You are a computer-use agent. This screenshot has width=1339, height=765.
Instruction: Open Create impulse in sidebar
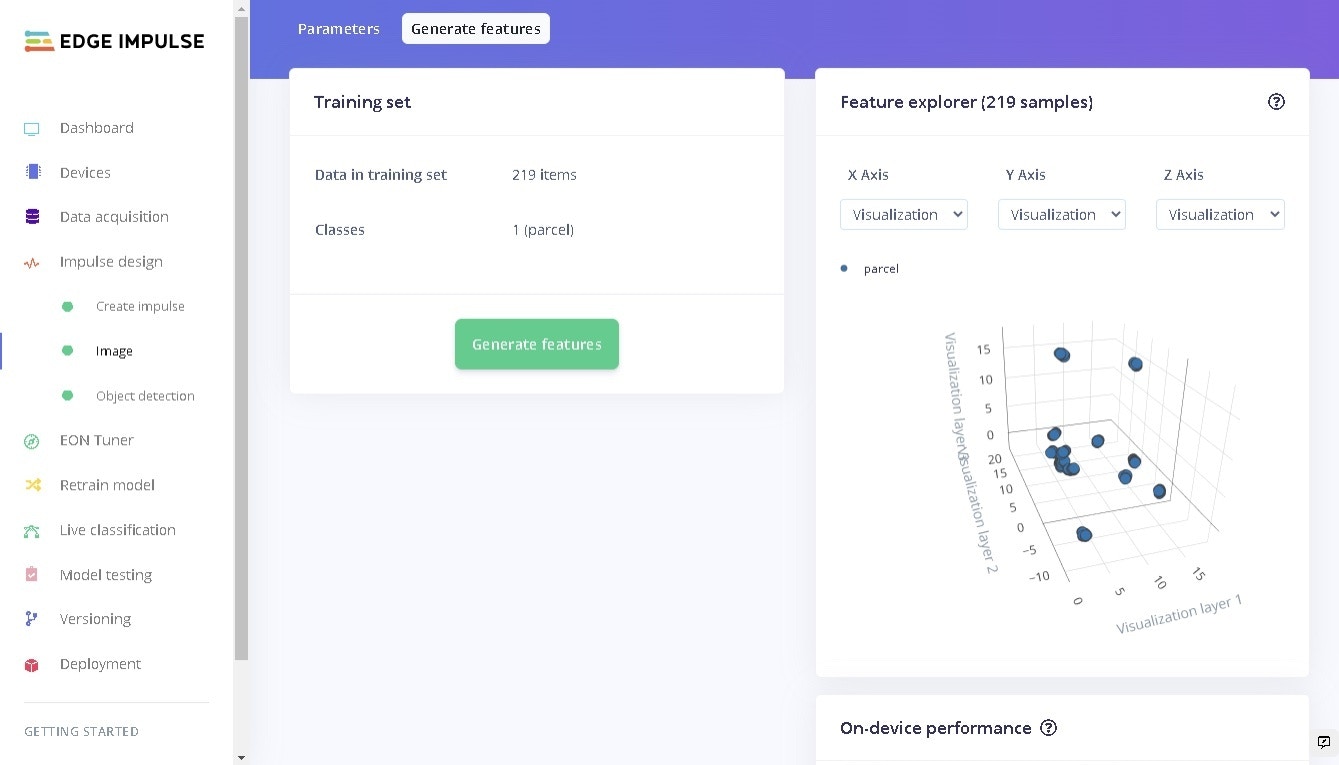(140, 307)
